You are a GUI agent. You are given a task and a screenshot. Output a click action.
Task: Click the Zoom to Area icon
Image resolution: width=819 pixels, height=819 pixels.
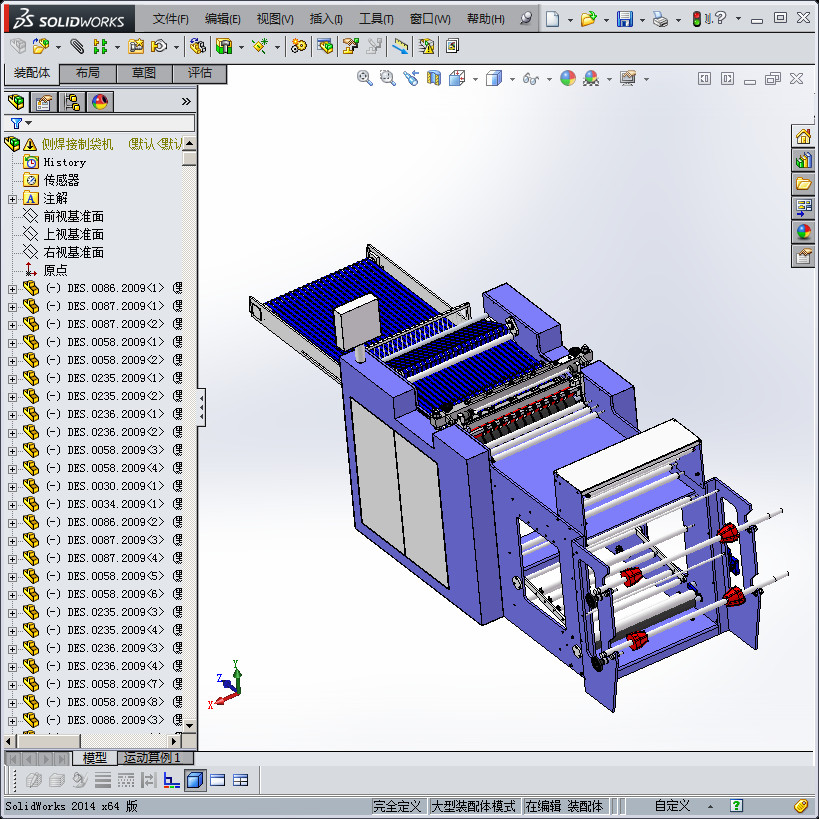(x=388, y=78)
